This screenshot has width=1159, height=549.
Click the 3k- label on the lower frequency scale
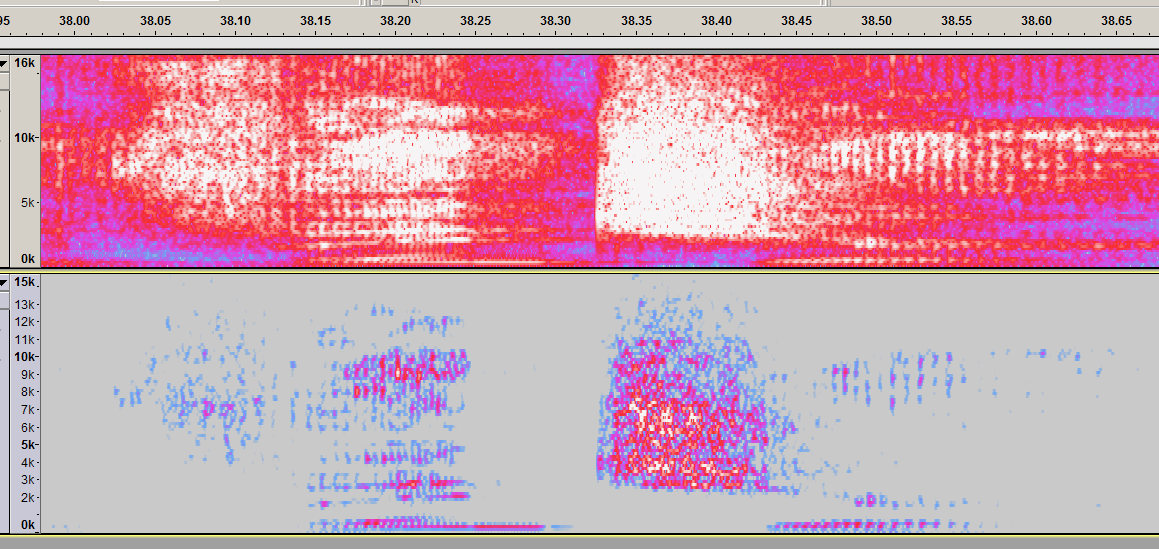[x=30, y=480]
